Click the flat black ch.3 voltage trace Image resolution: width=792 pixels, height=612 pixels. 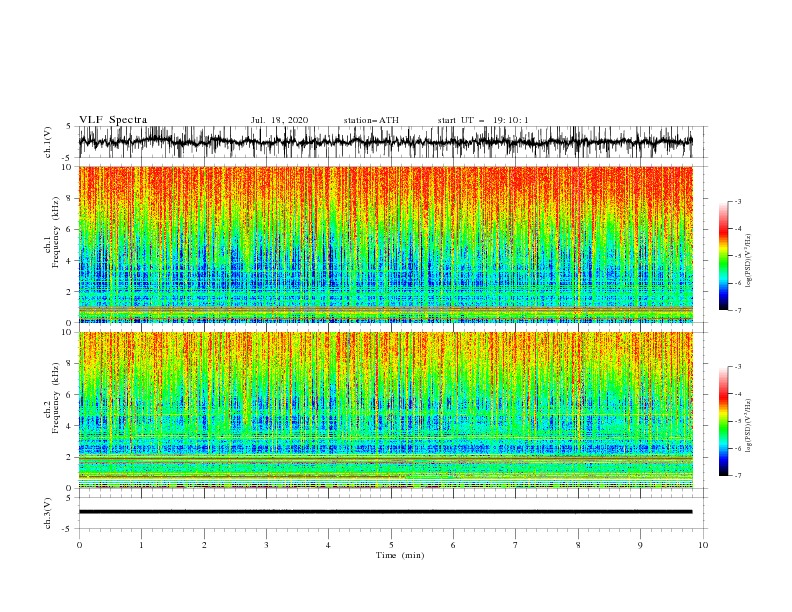click(x=385, y=512)
